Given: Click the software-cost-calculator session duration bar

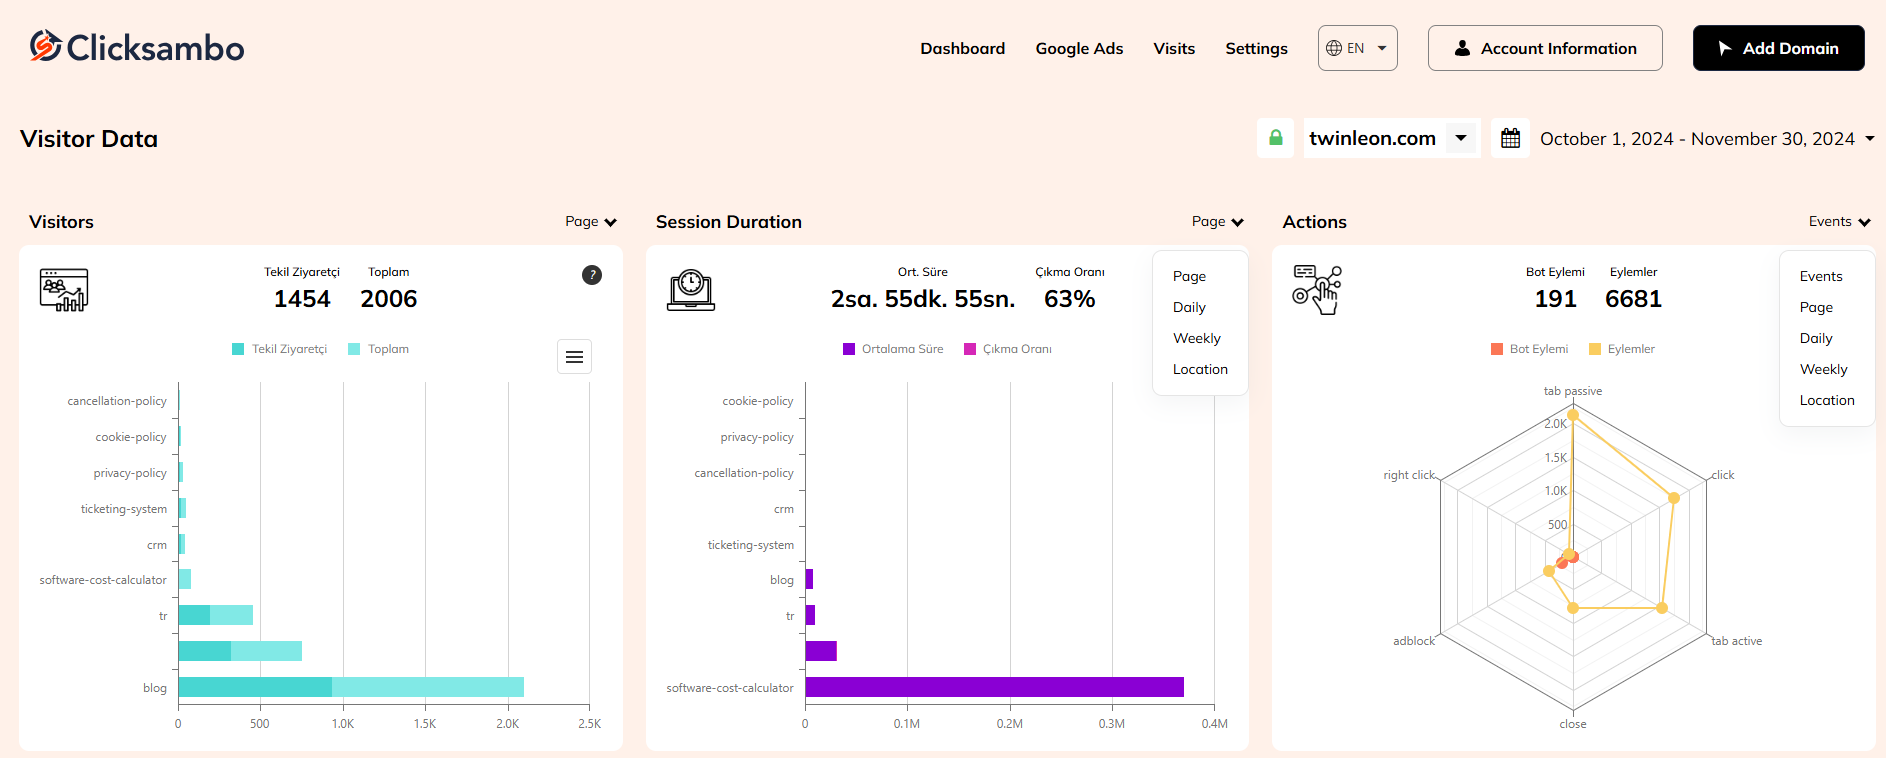Looking at the screenshot, I should [x=994, y=687].
